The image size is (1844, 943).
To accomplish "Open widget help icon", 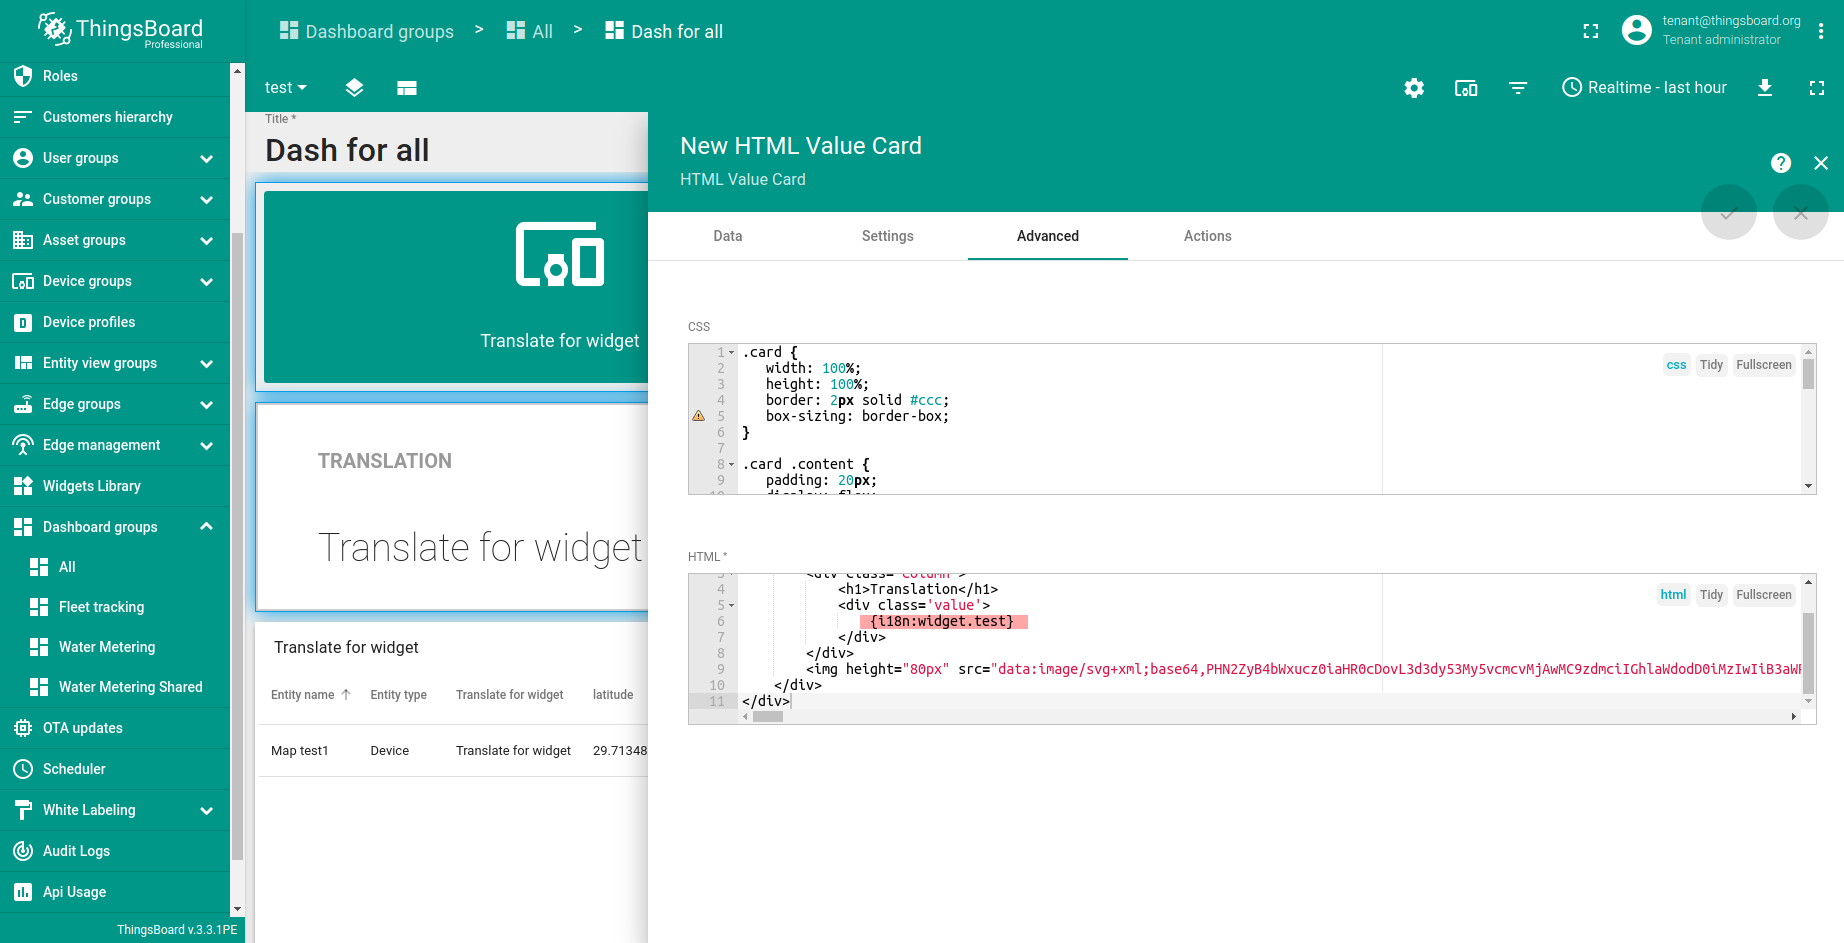I will [1781, 163].
